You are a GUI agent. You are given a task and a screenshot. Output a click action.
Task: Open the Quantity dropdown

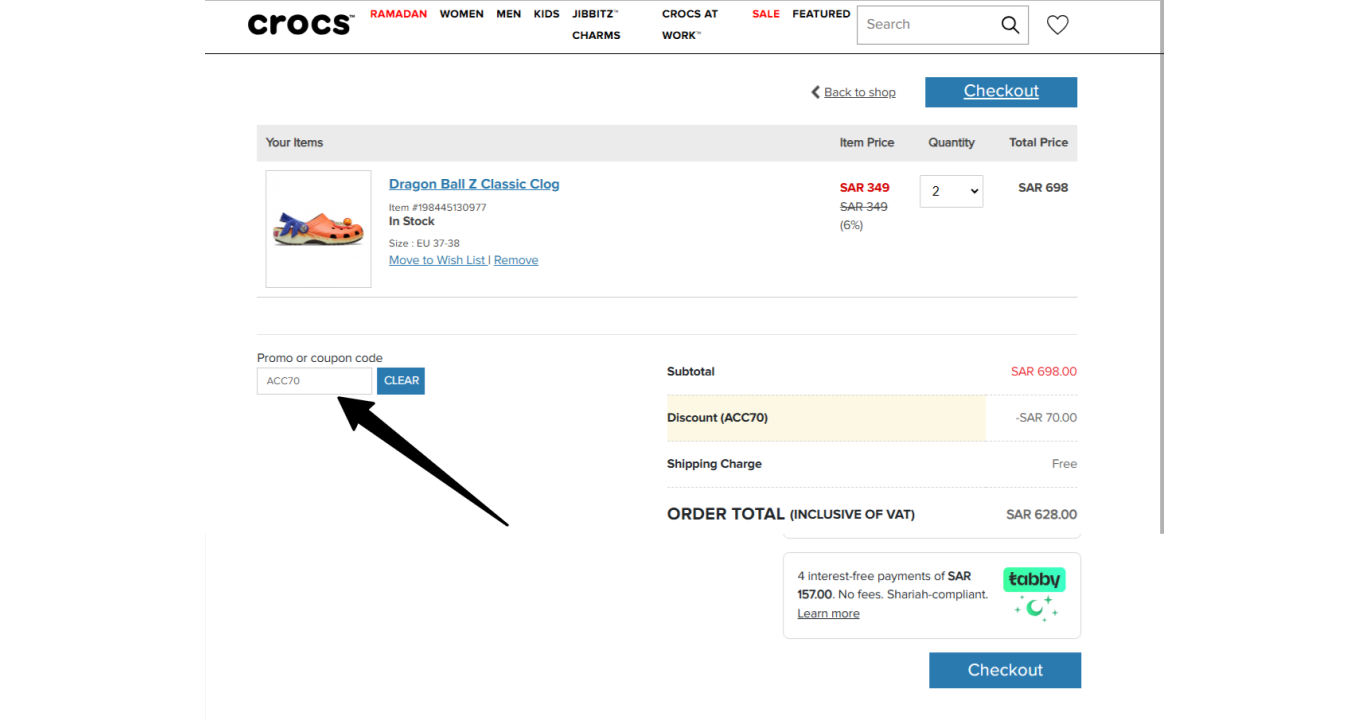click(951, 191)
